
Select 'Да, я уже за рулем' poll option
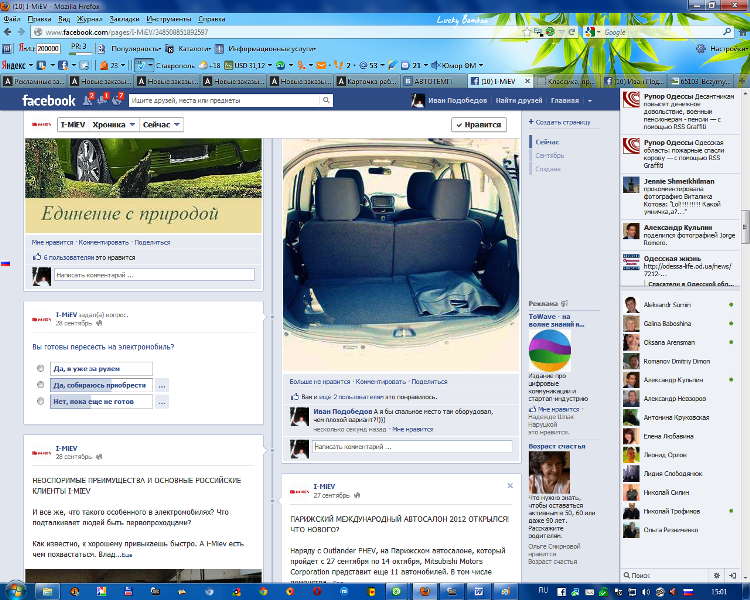point(40,368)
